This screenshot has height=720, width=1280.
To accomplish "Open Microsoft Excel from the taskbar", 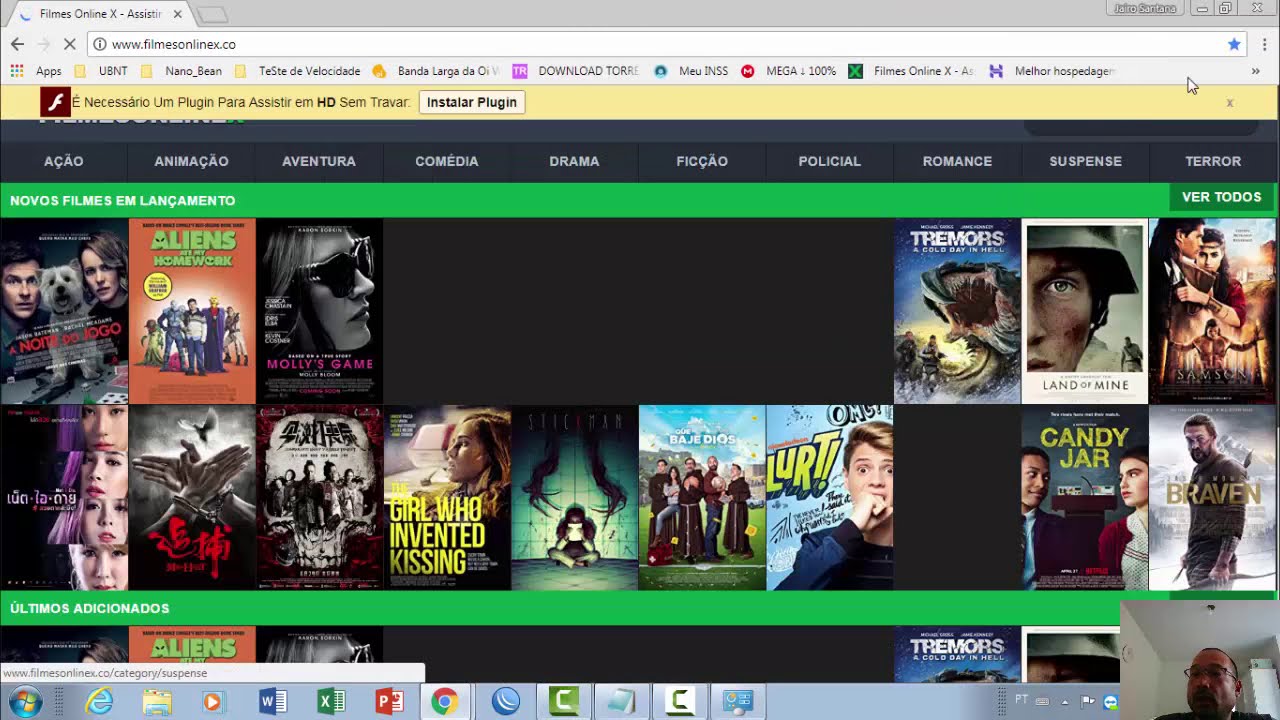I will point(330,702).
